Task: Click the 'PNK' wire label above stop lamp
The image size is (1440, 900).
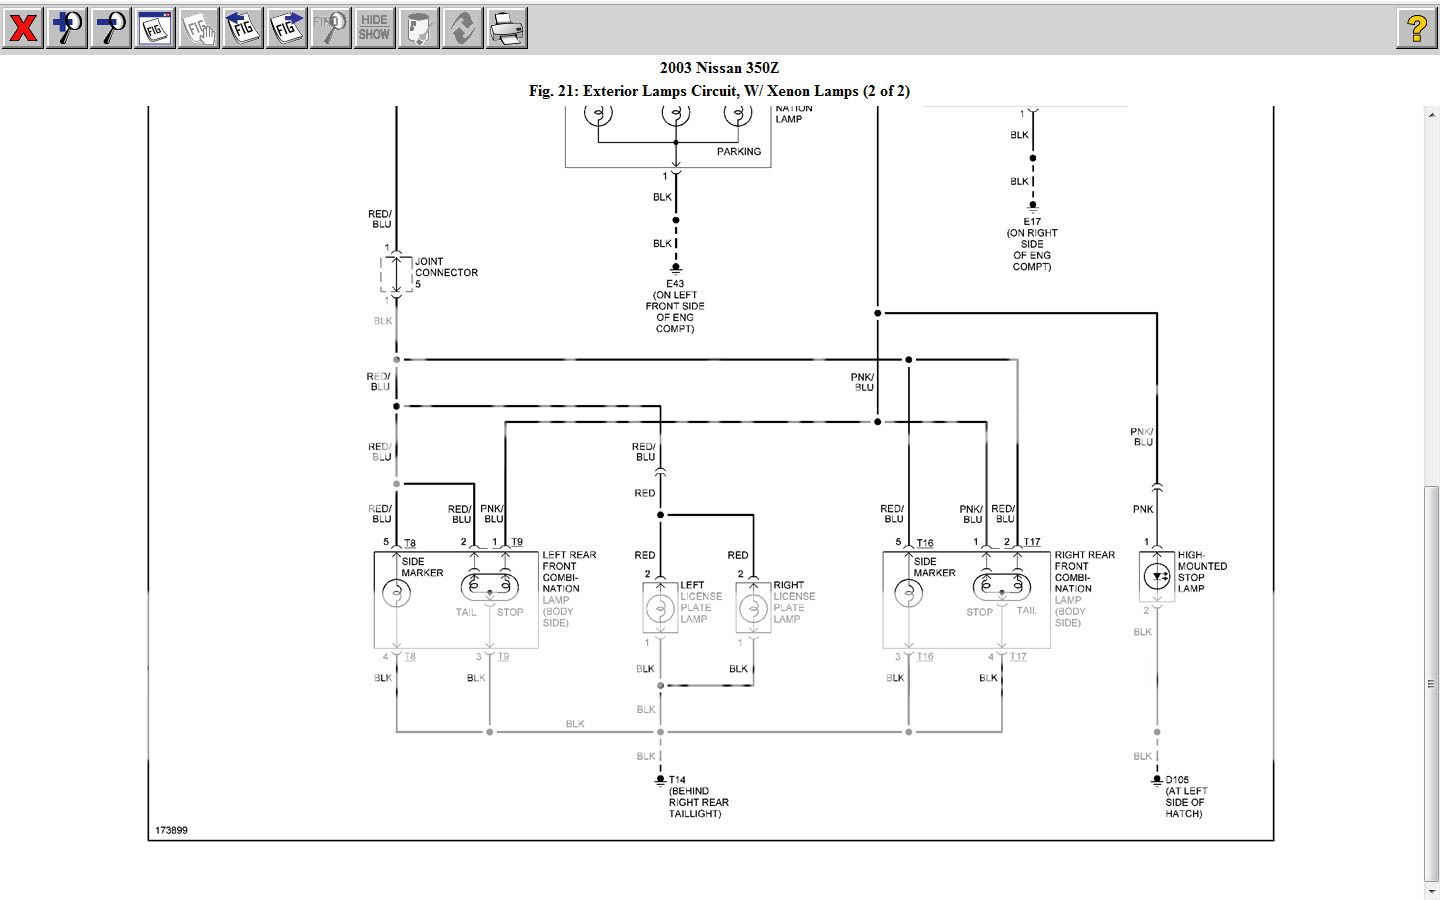Action: (1143, 509)
